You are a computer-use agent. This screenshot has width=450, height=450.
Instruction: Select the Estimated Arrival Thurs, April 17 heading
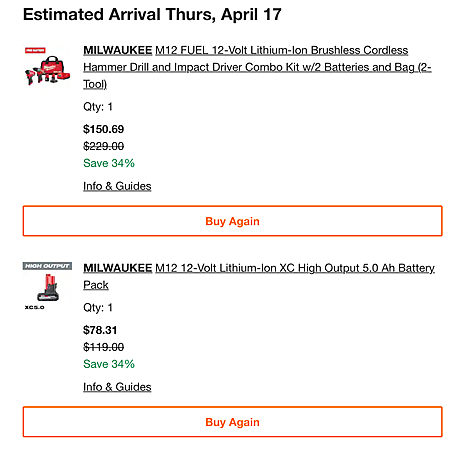point(152,14)
